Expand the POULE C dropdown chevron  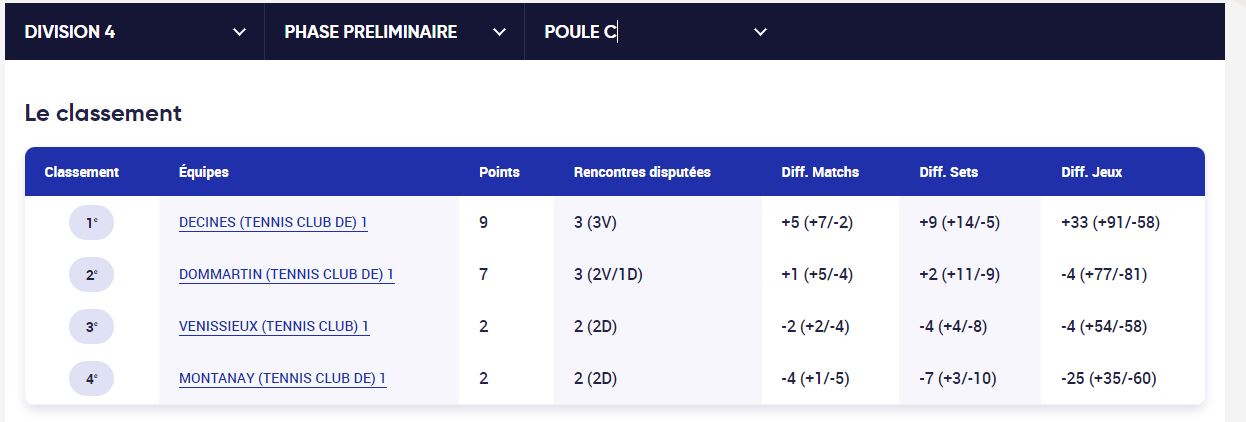point(760,32)
